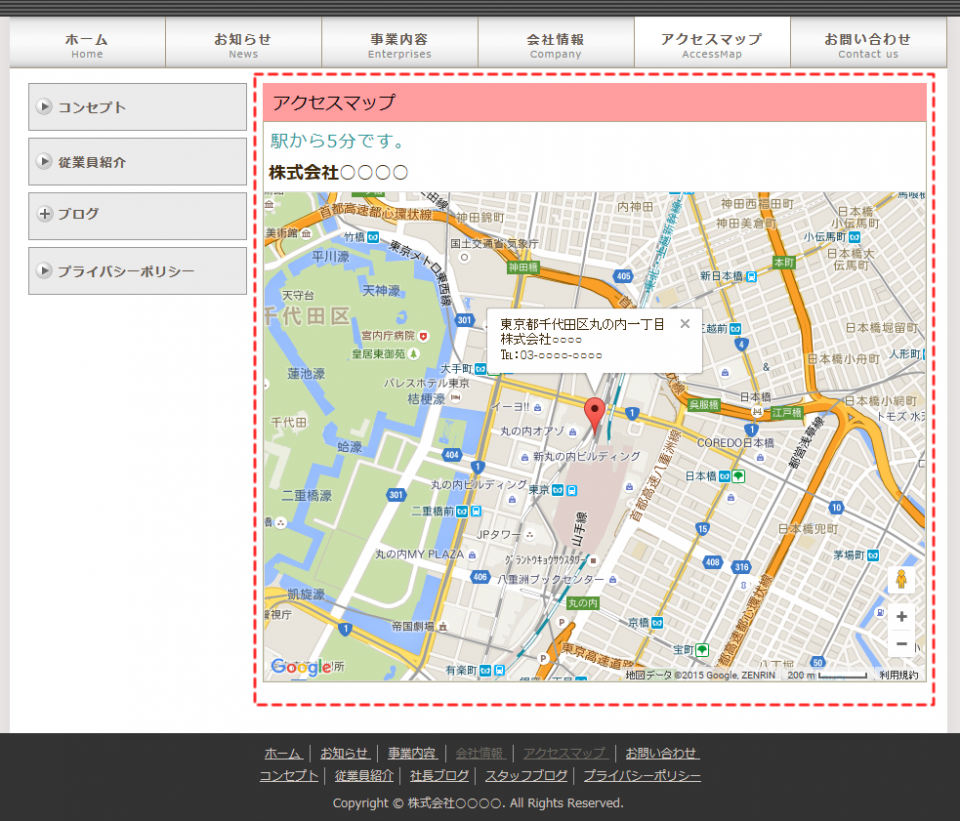Click footer コンセプト link
This screenshot has width=960, height=821.
pyautogui.click(x=289, y=776)
